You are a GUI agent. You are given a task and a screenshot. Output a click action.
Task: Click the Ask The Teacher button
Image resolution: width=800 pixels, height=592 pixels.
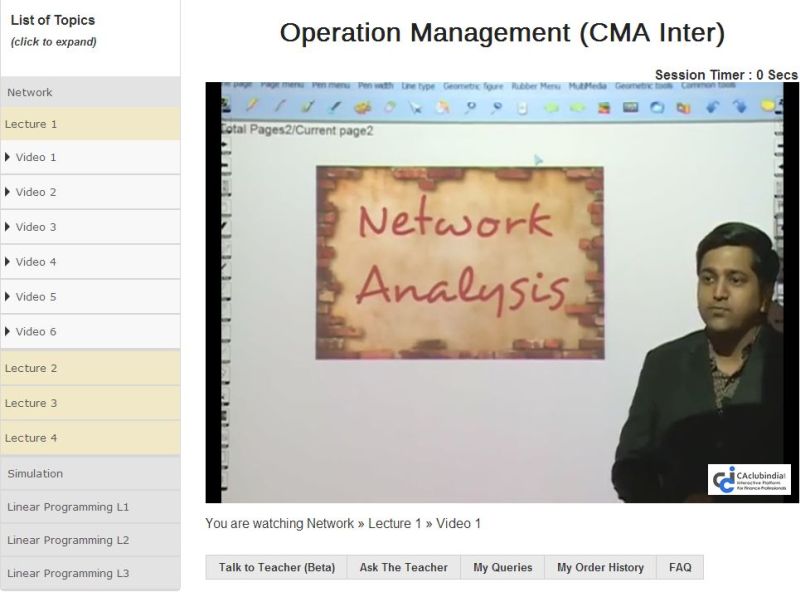(x=404, y=567)
